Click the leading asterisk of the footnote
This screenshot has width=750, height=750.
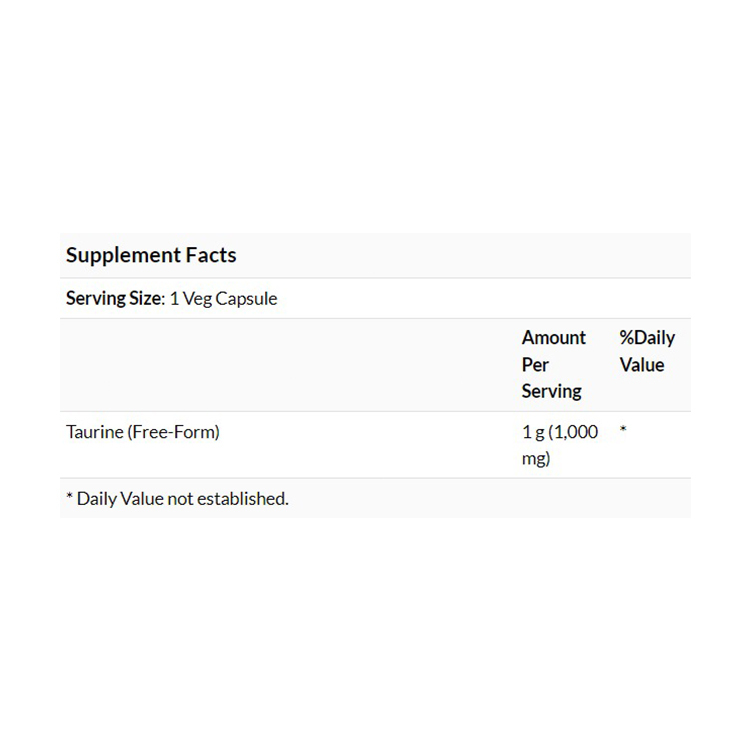(69, 498)
